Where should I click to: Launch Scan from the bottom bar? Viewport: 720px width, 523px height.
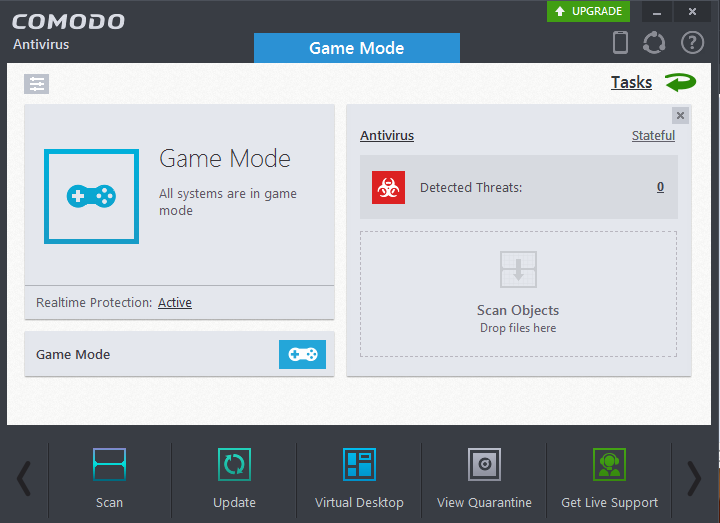point(109,479)
